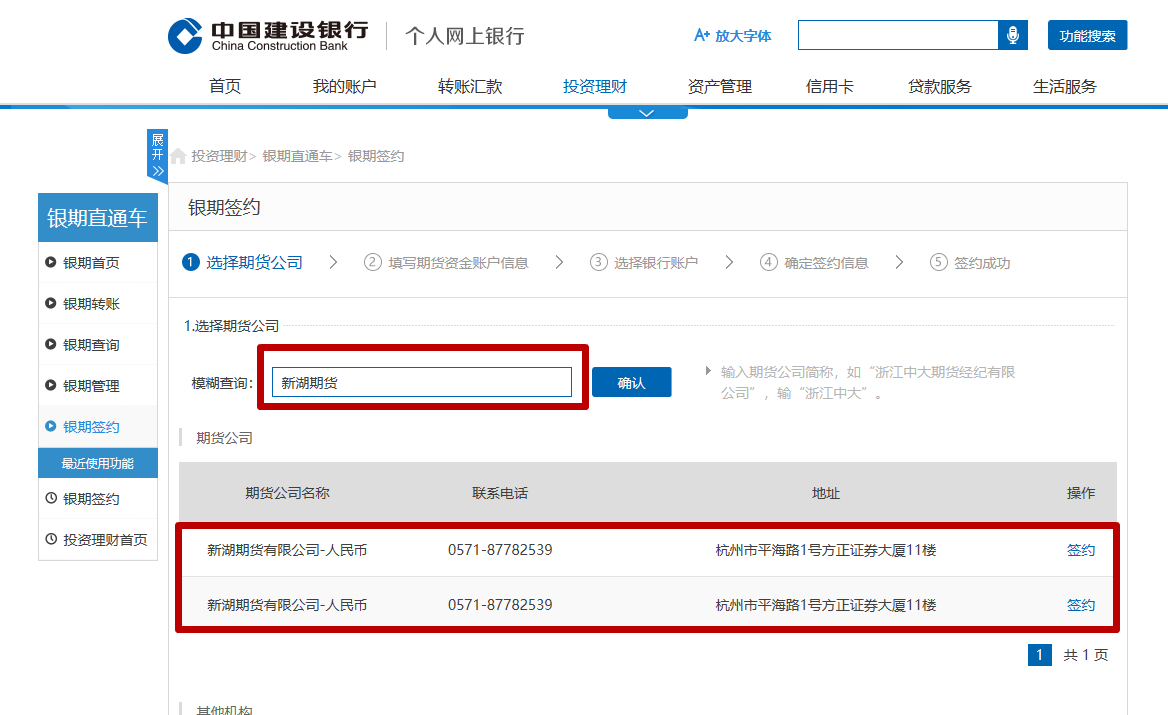Open the 信用卡 menu
1168x715 pixels.
(x=829, y=86)
